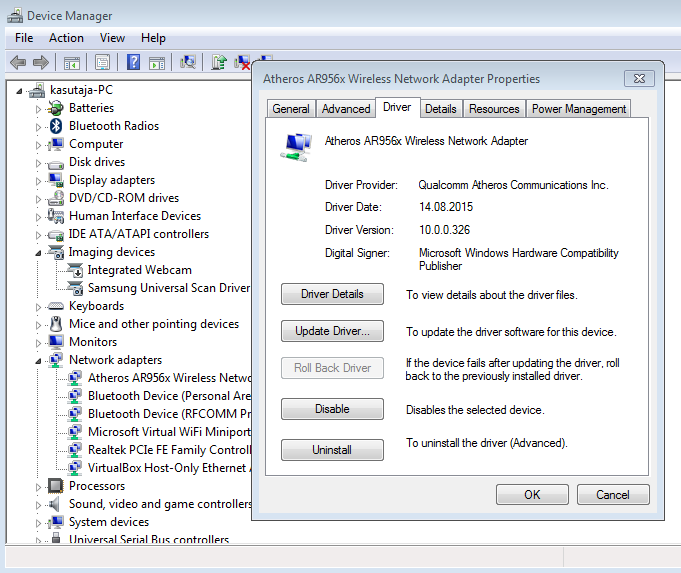Click the Update Driver... button
This screenshot has height=573, width=681.
[332, 331]
